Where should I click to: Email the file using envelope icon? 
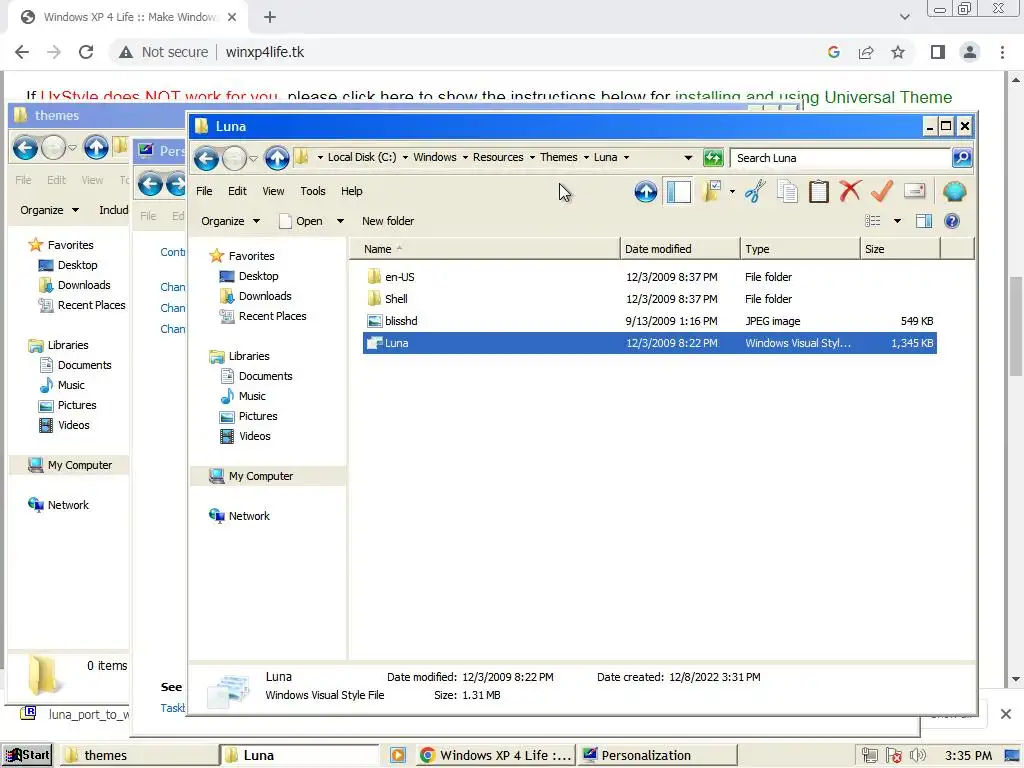tap(914, 191)
